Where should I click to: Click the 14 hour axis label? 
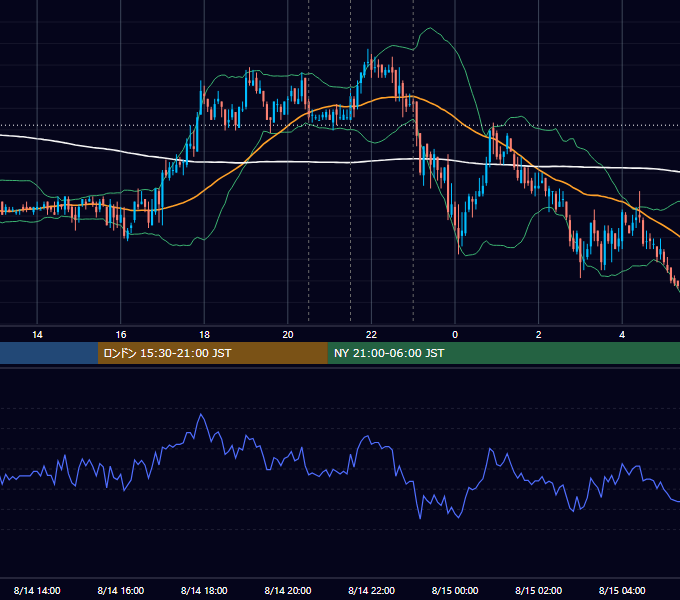(37, 335)
